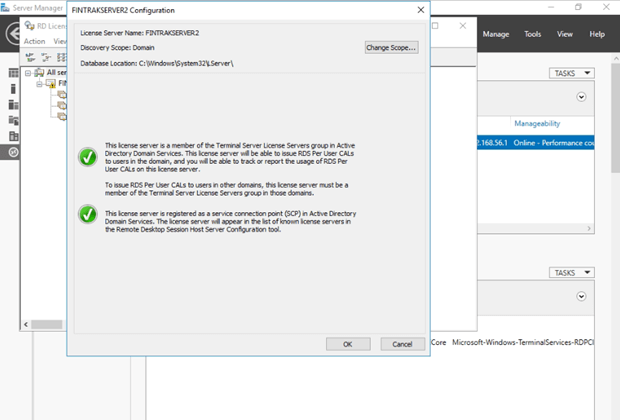Select the Remote Desktop Services sidebar icon
The width and height of the screenshot is (620, 420).
click(13, 152)
